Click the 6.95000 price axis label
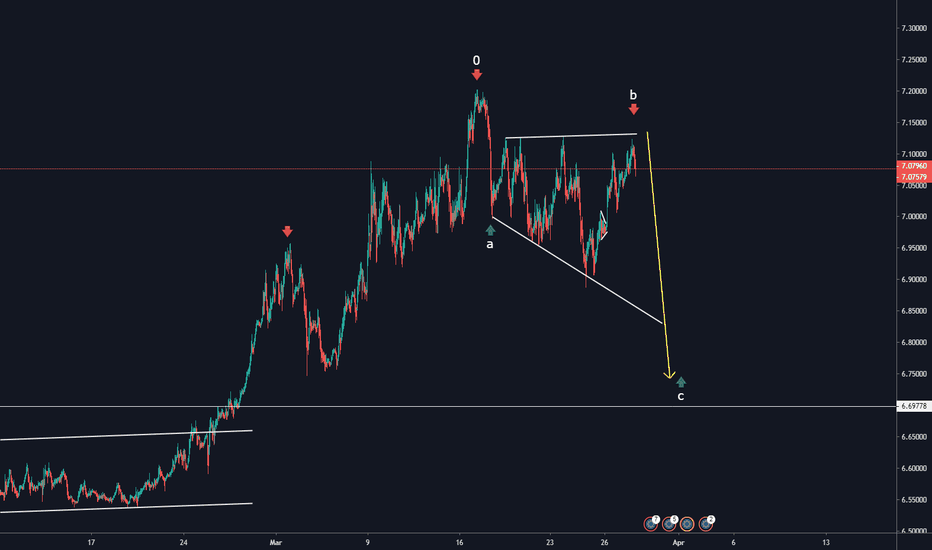Image resolution: width=932 pixels, height=550 pixels. point(914,249)
